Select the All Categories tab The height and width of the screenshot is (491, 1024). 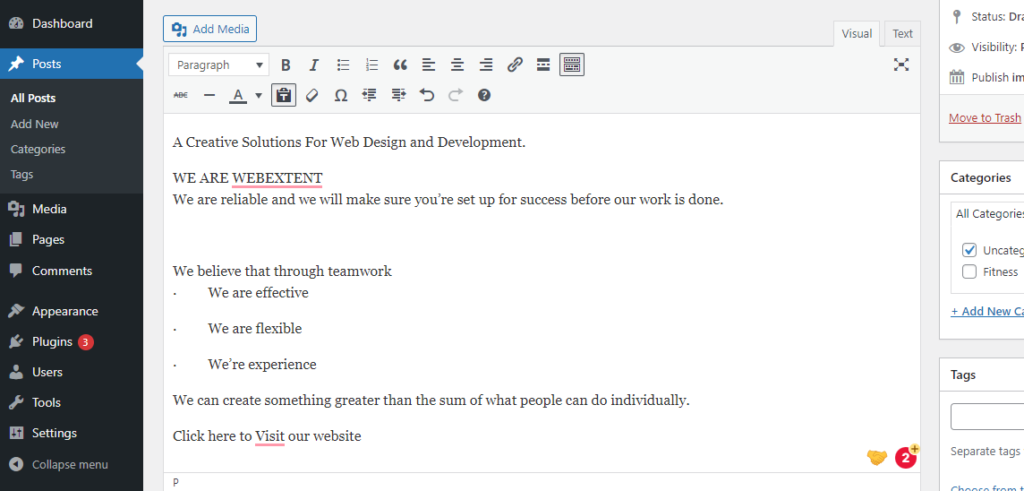[989, 214]
